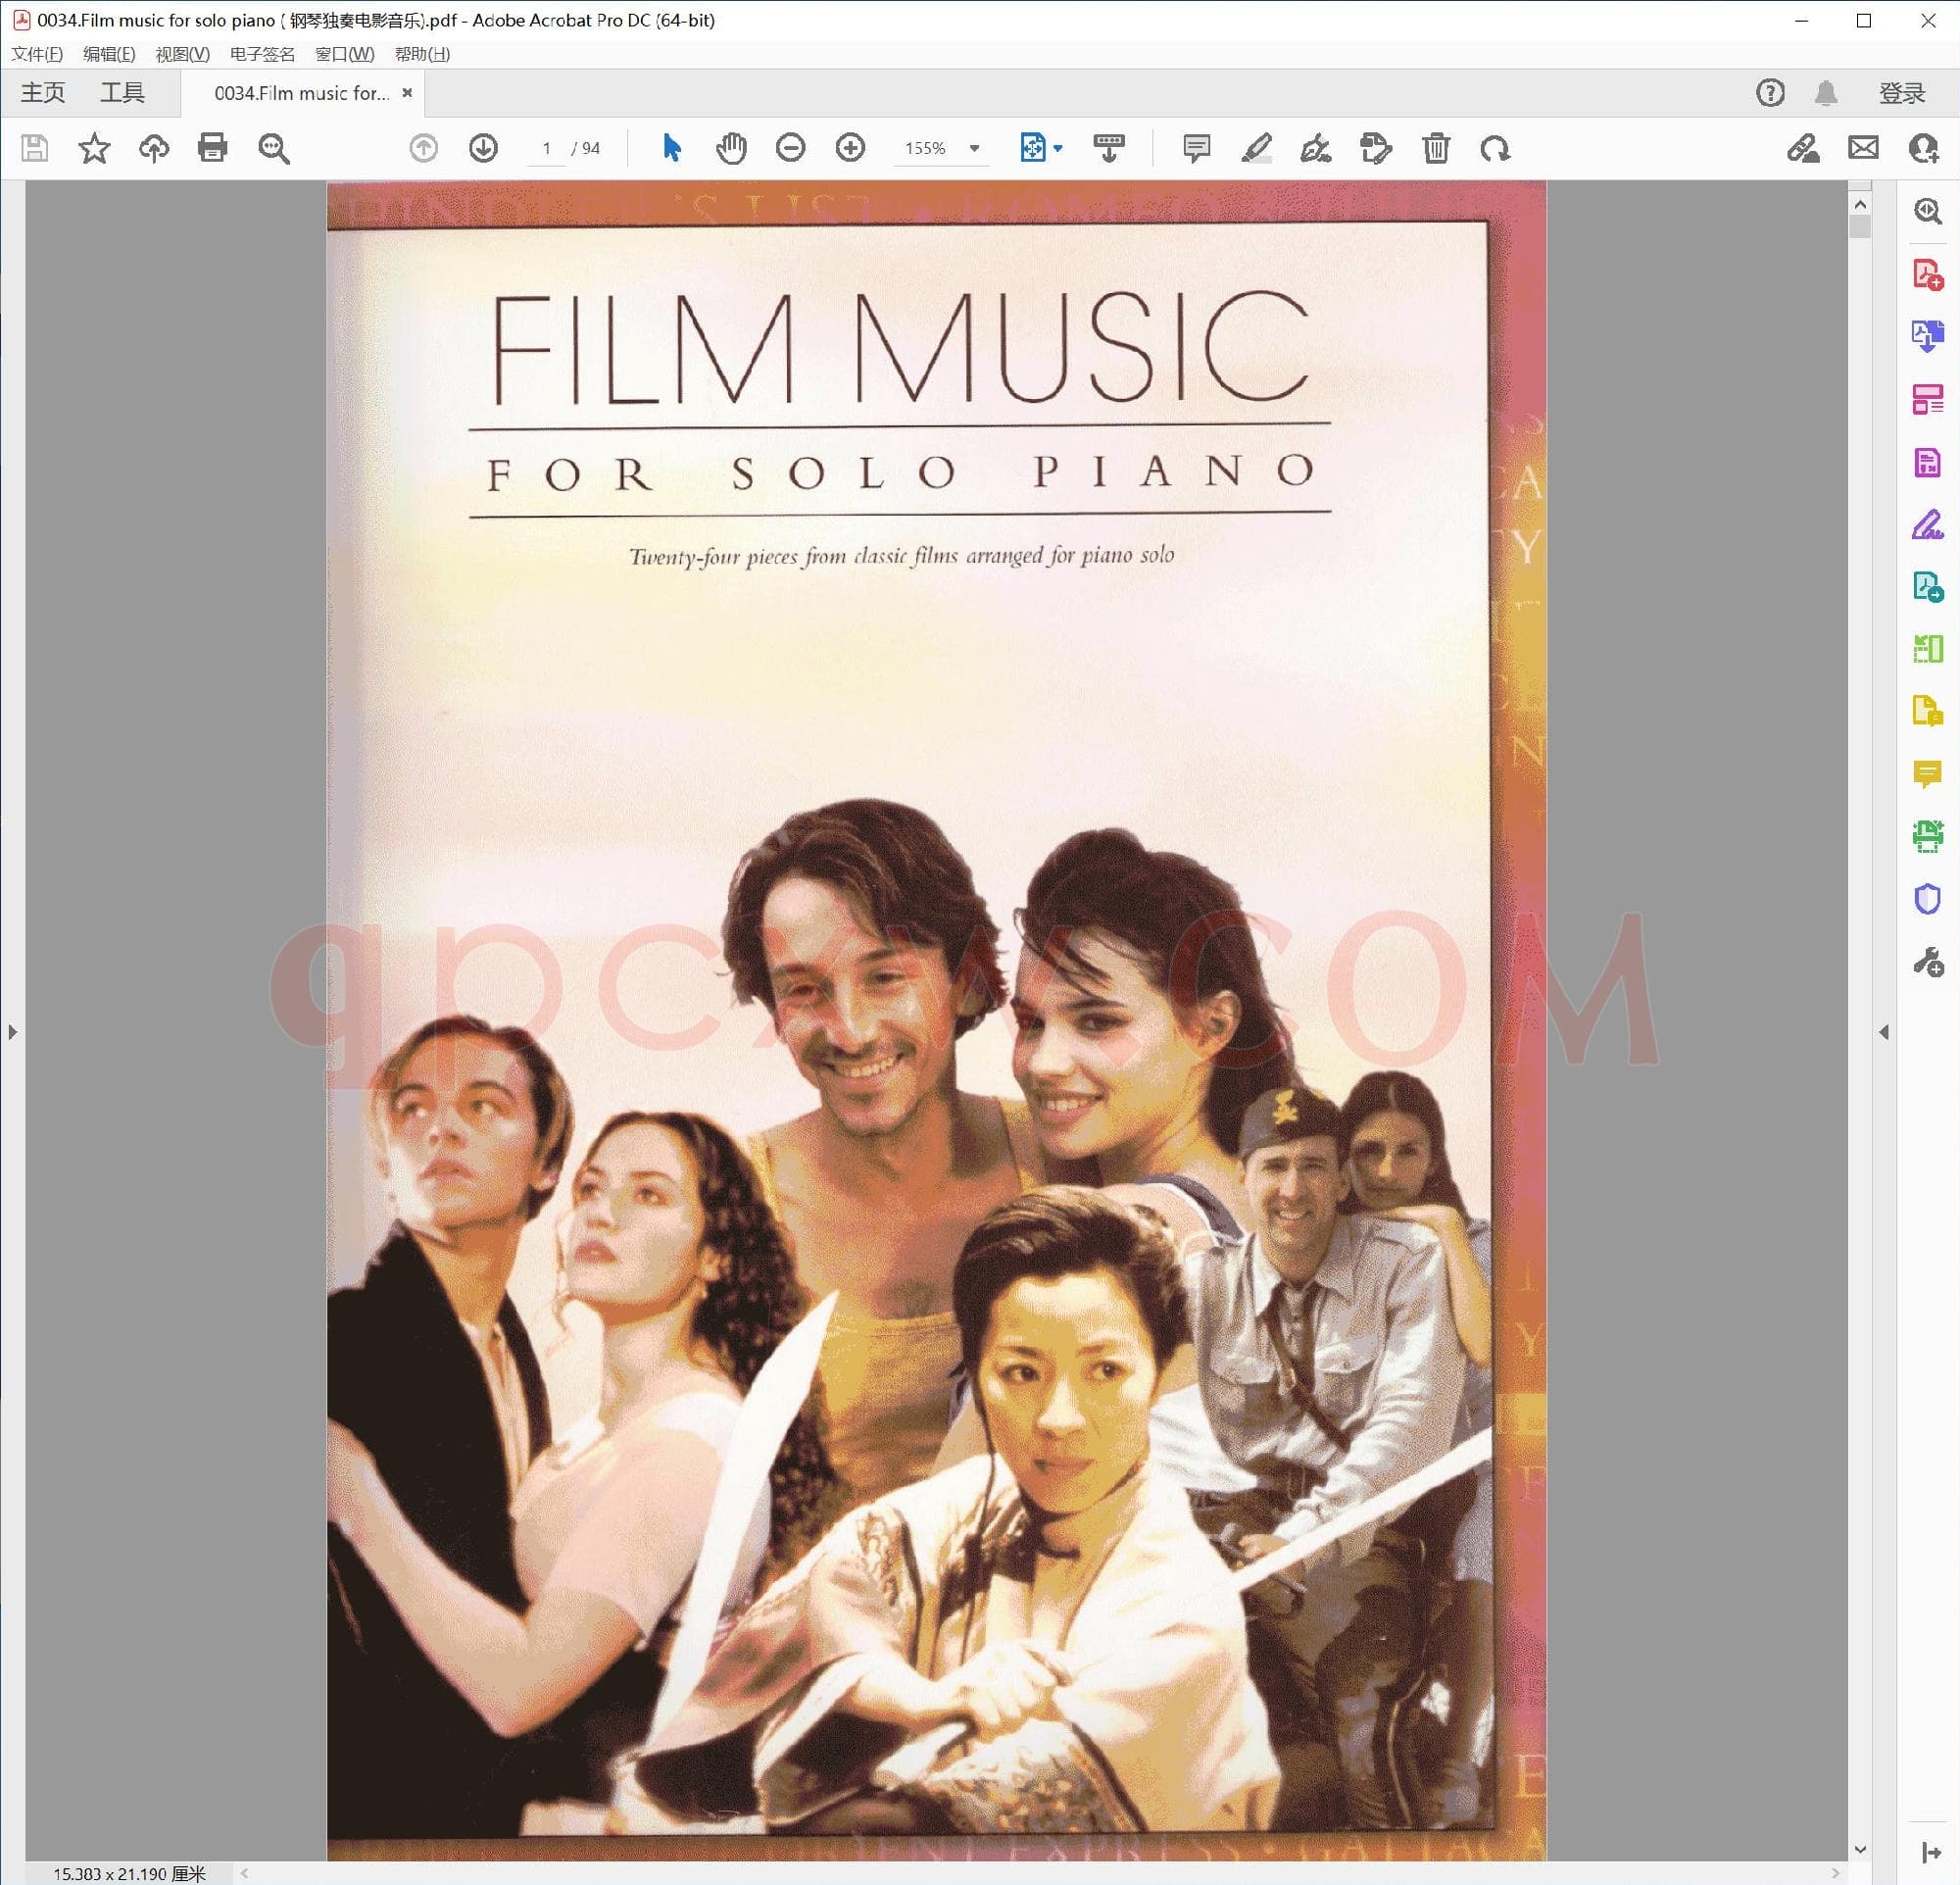
Task: Click the page number input field
Action: [547, 148]
